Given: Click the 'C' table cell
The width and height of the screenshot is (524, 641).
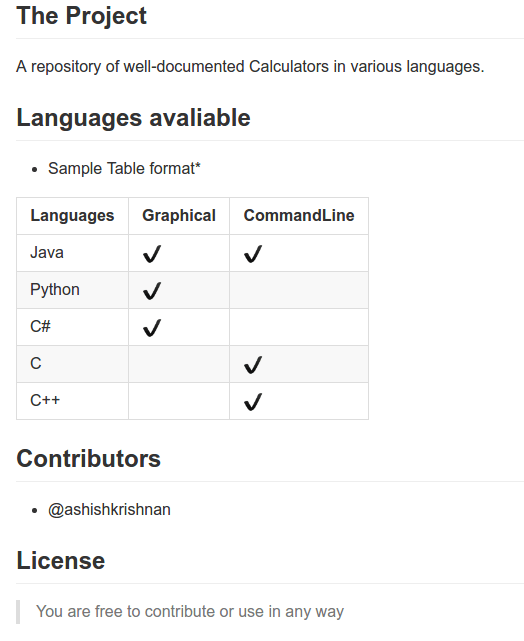Looking at the screenshot, I should point(72,364).
